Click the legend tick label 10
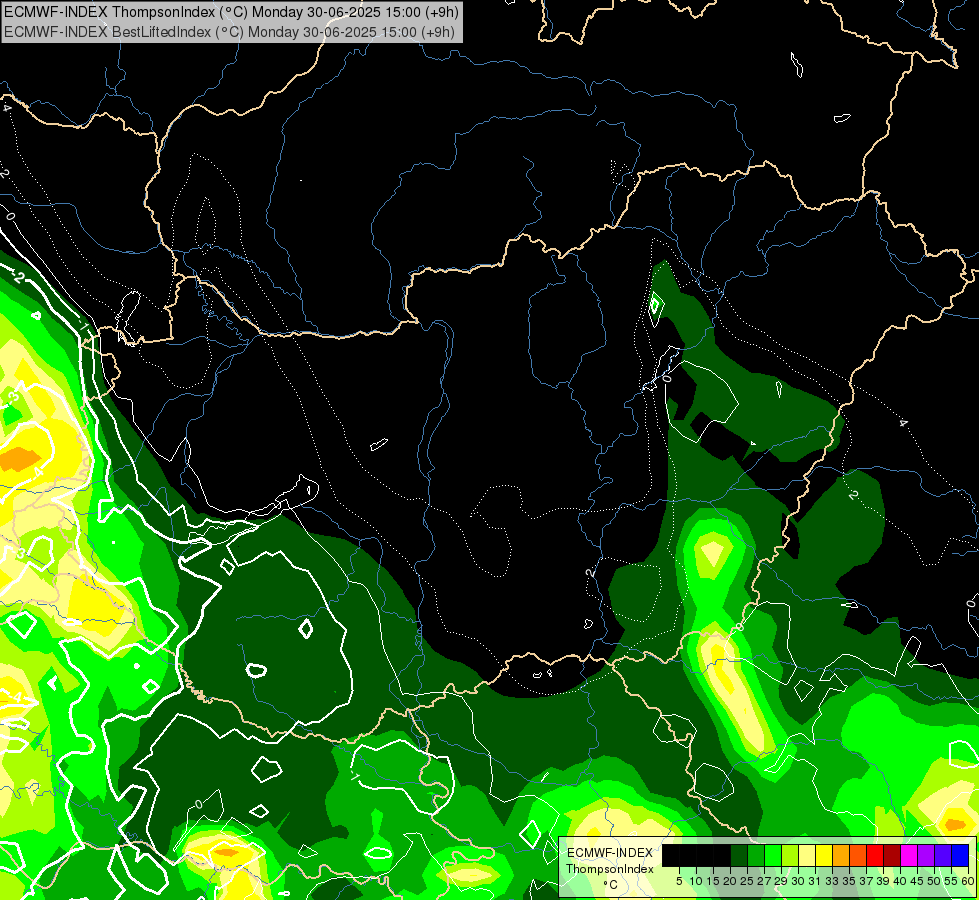 pos(696,881)
